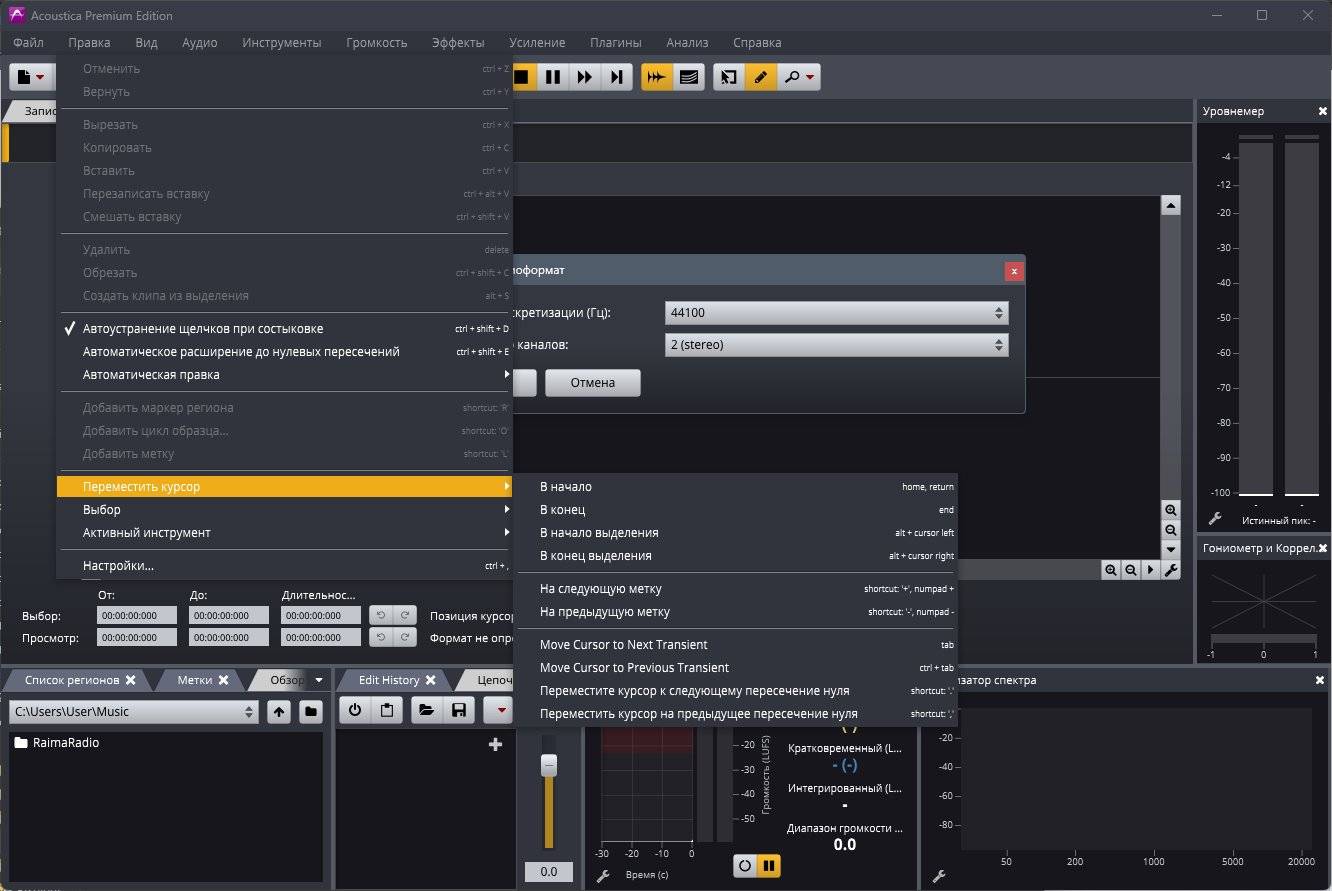
Task: Toggle Edit History power bypass button
Action: click(x=355, y=710)
